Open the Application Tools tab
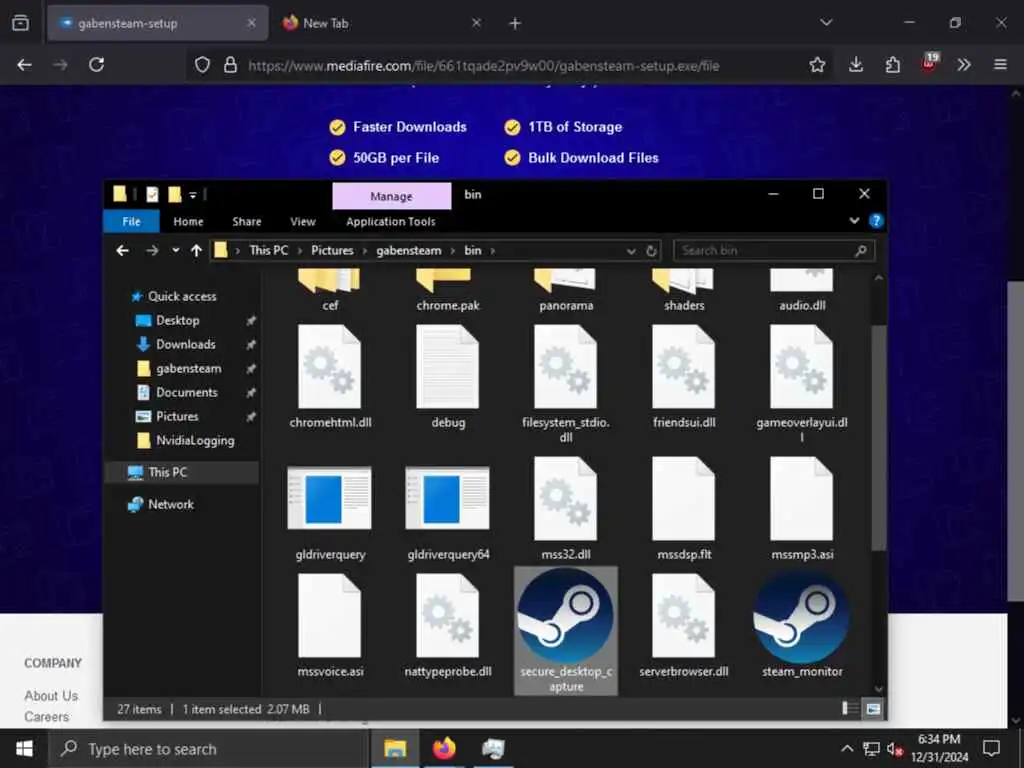The height and width of the screenshot is (768, 1024). [391, 221]
